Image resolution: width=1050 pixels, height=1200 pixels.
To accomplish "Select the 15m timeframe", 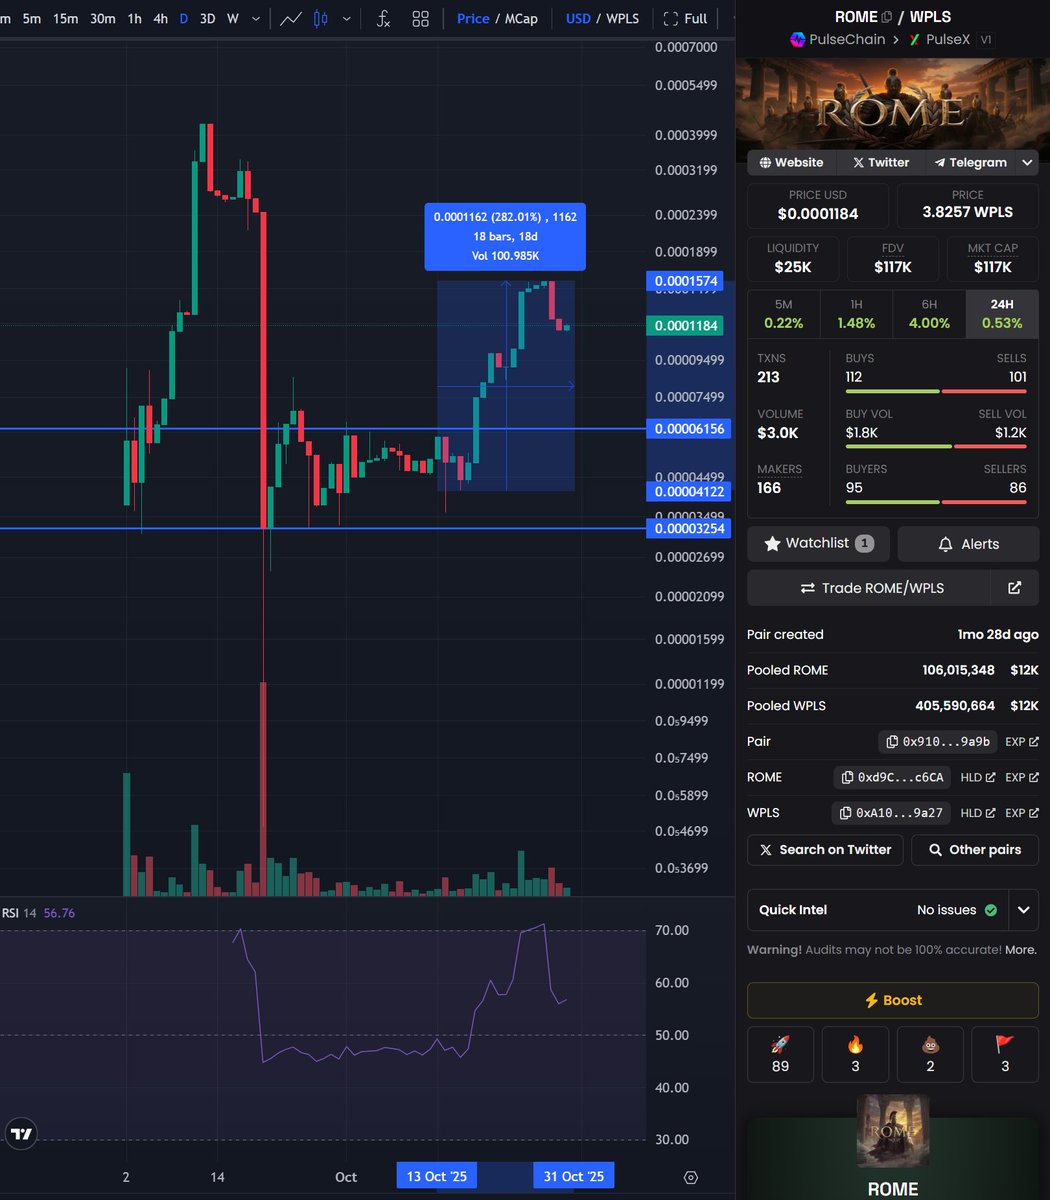I will 65,18.
